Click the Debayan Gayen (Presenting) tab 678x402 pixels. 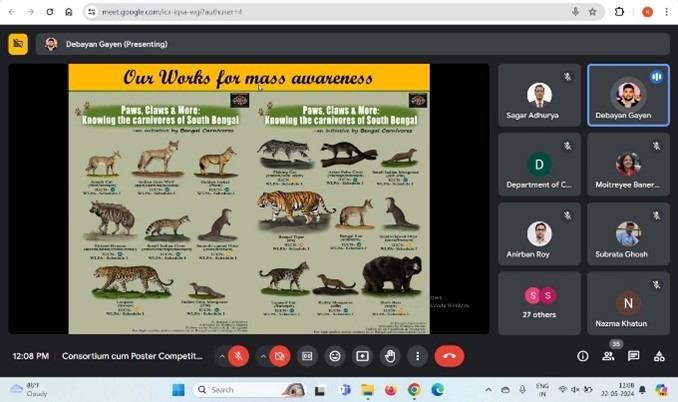pos(105,44)
